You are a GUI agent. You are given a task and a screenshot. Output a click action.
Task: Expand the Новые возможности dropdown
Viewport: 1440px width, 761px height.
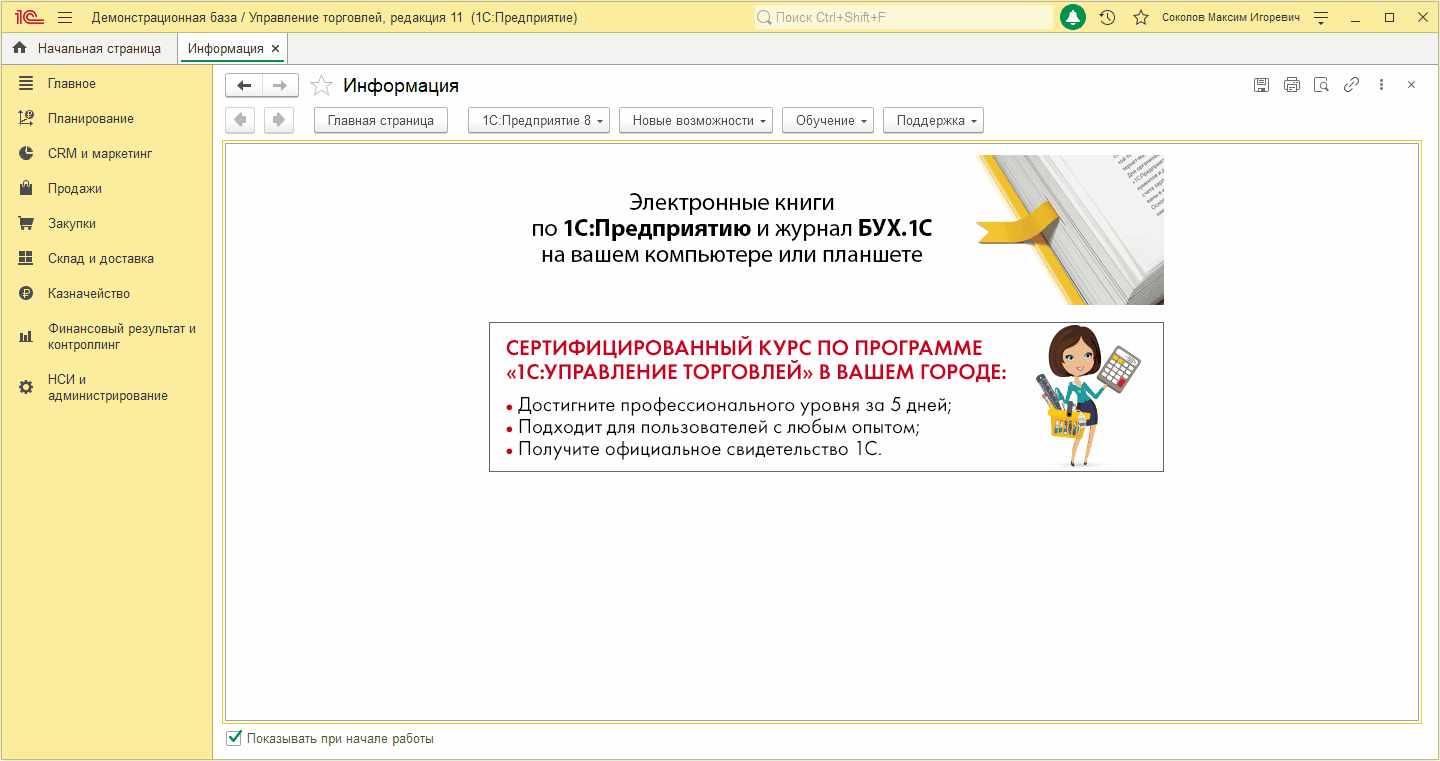point(697,120)
